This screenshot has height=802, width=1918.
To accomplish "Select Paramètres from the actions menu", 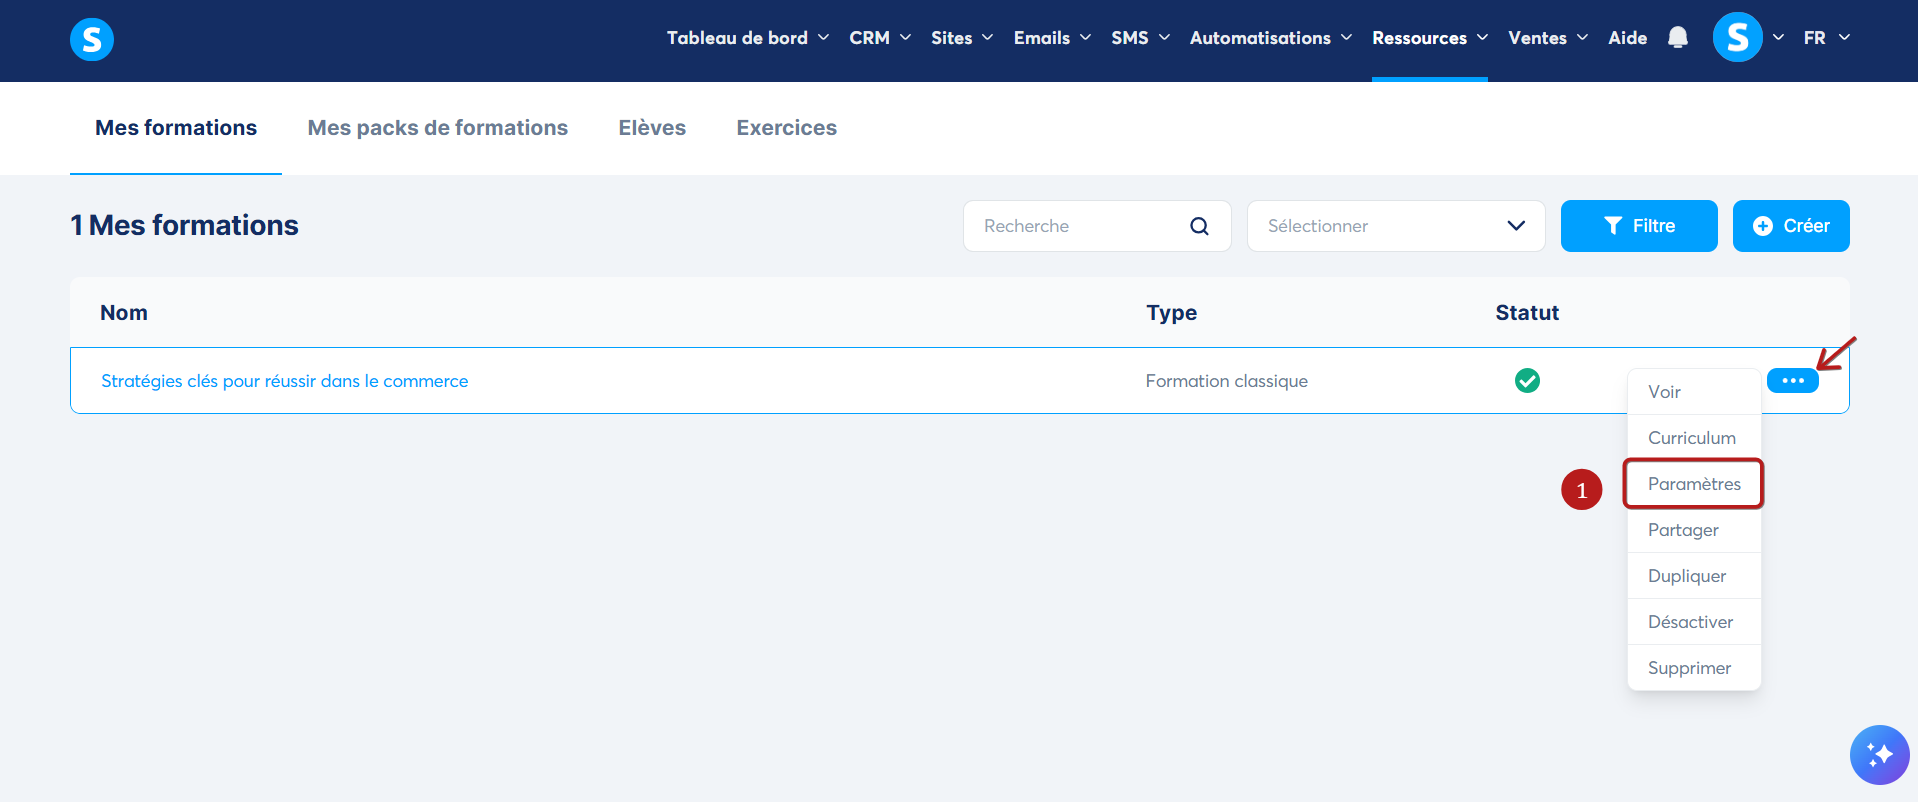I will (1694, 484).
